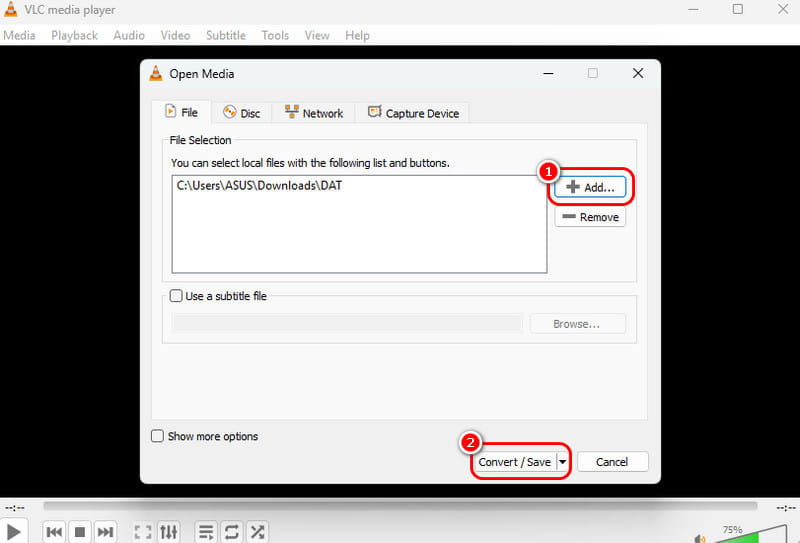Click the Cancel button
This screenshot has height=543, width=800.
612,462
